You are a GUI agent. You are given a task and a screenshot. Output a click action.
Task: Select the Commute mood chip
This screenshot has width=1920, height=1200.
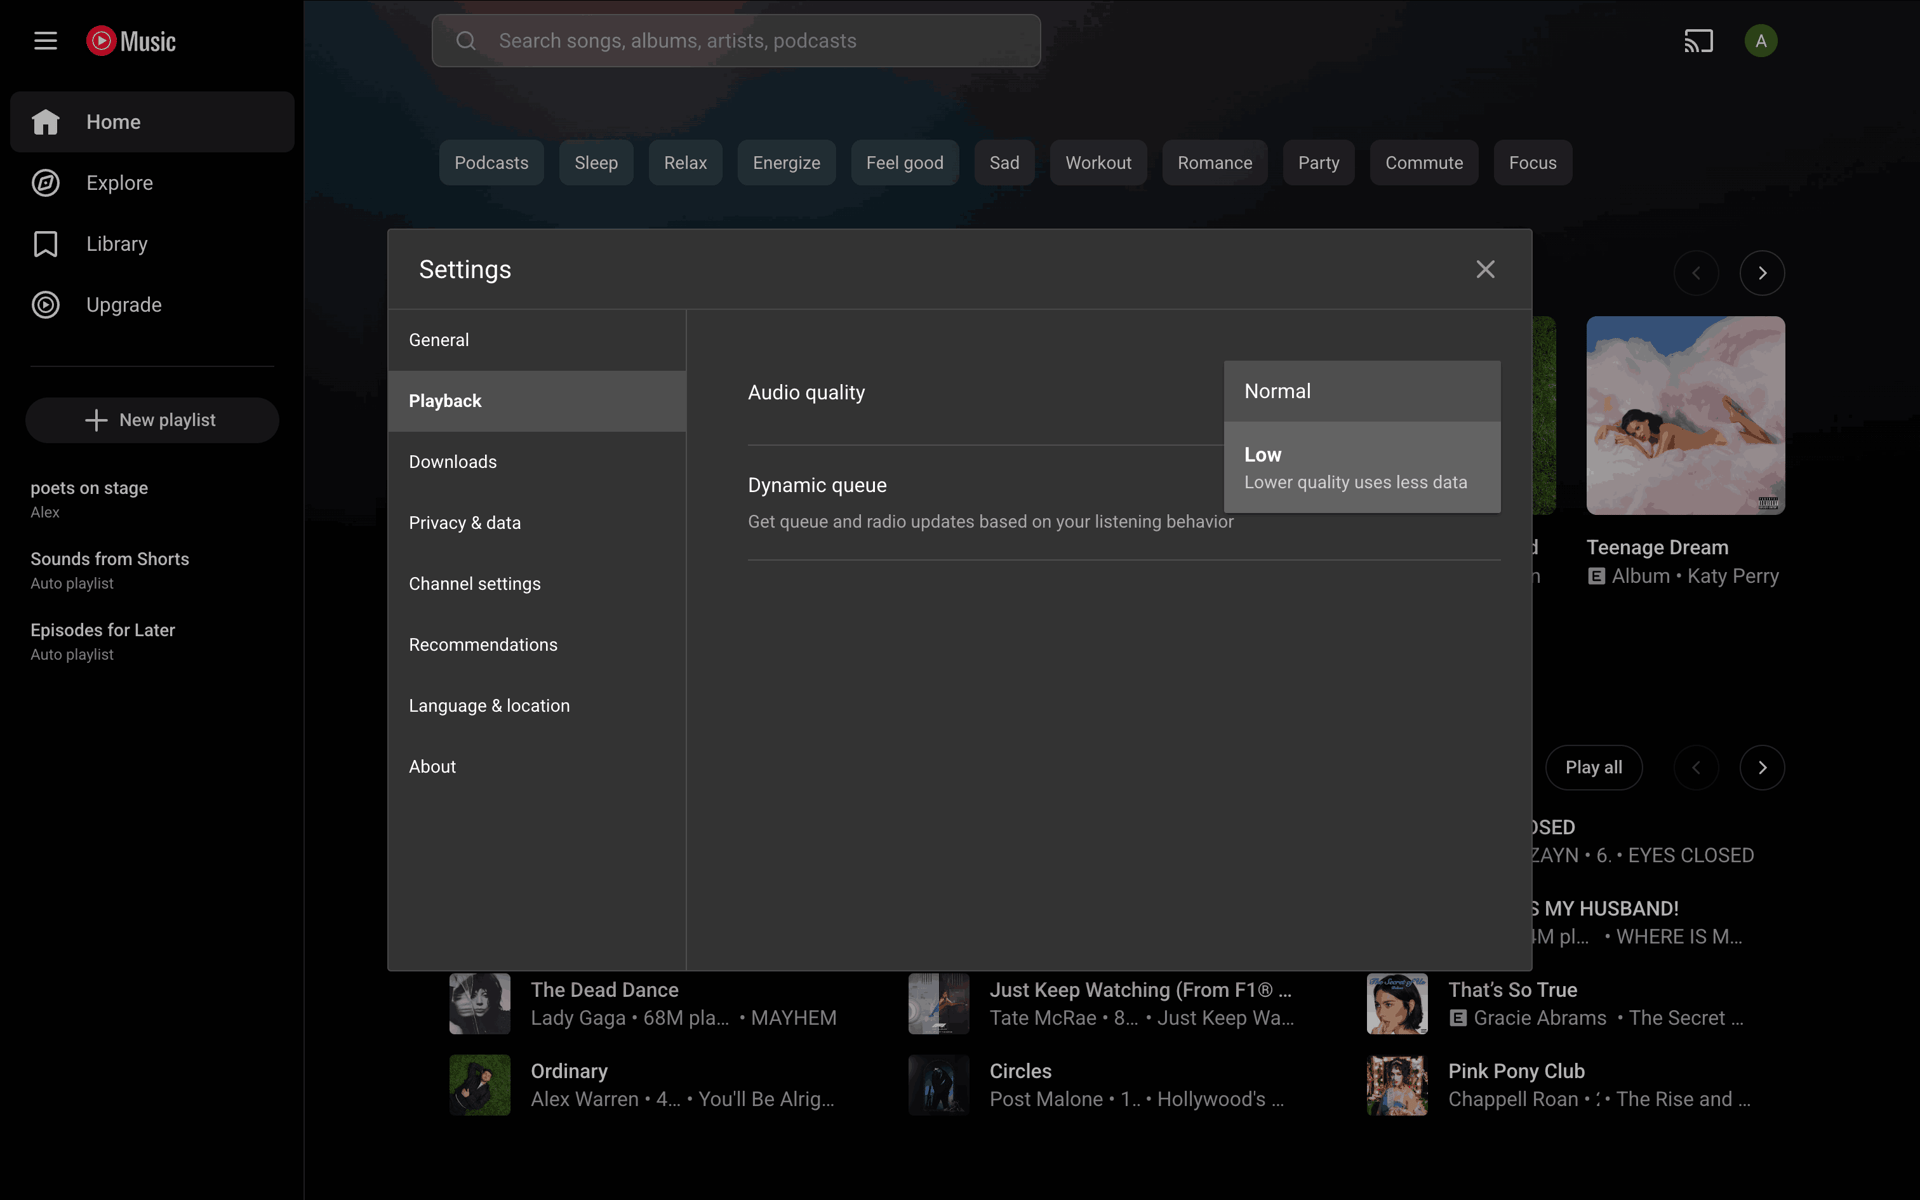[x=1424, y=163]
